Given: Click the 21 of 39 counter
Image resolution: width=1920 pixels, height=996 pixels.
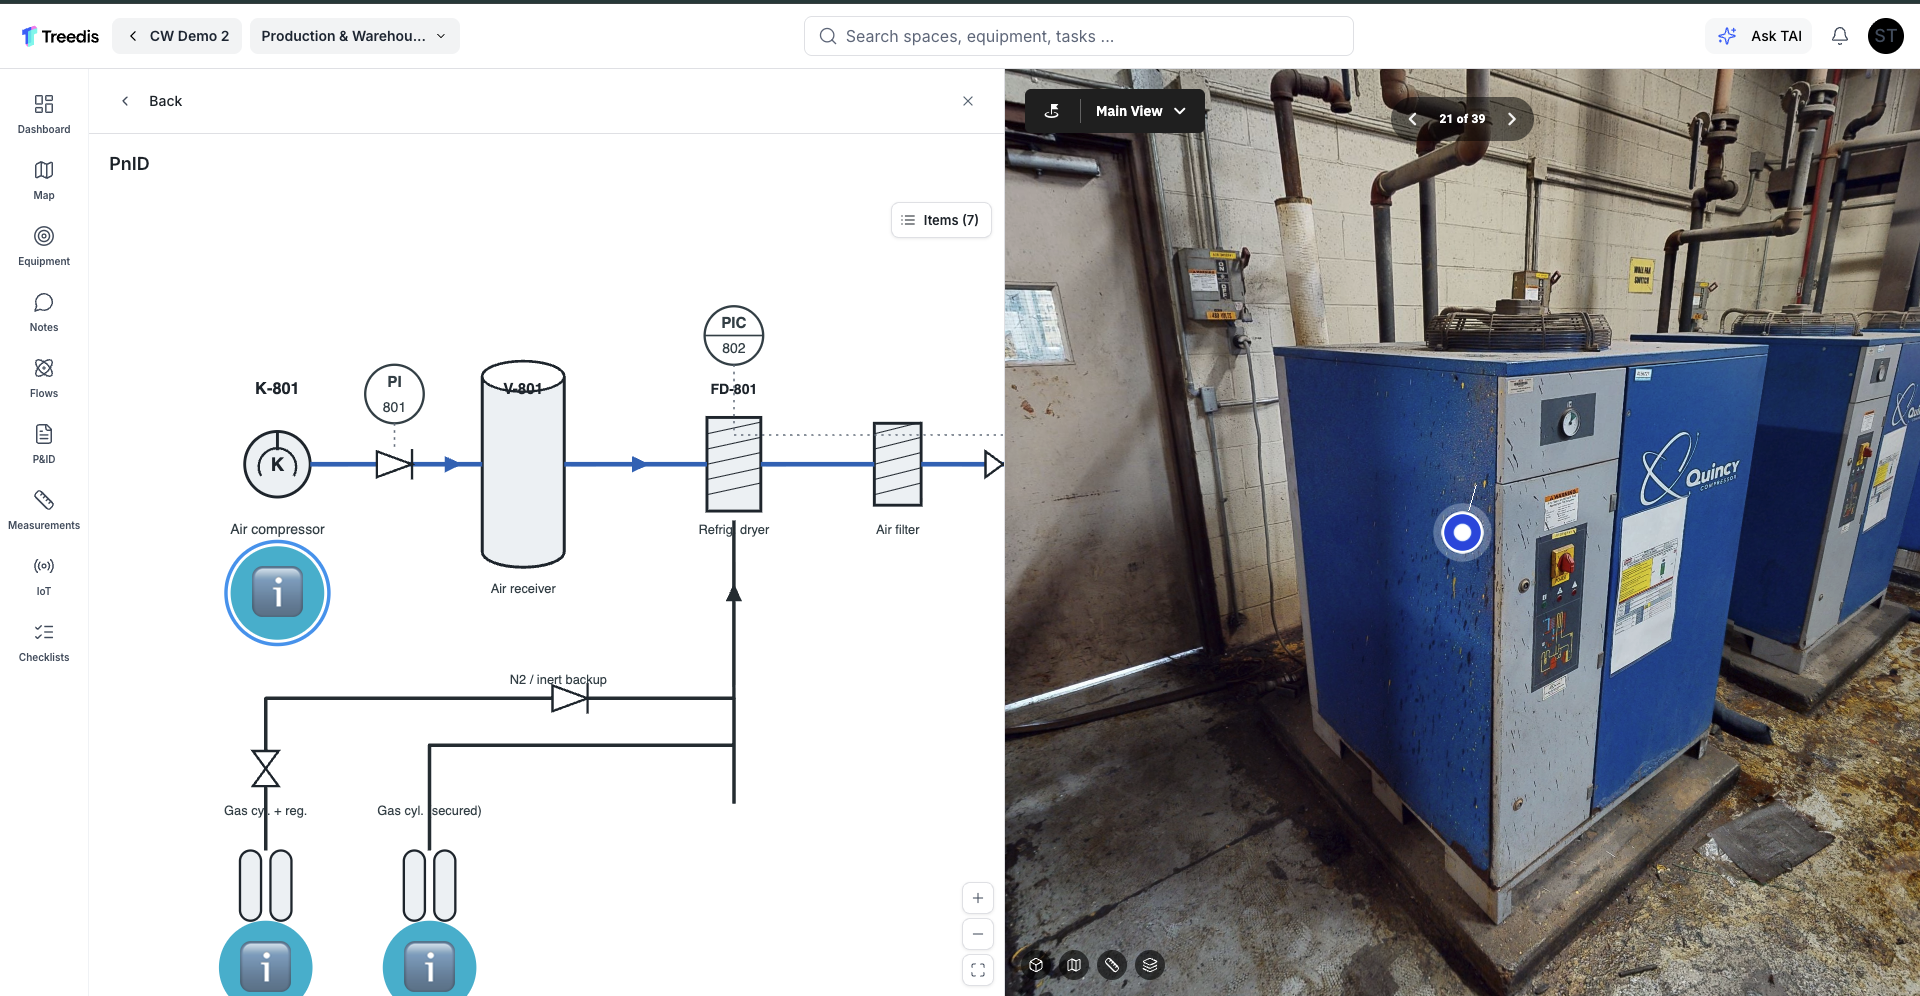Looking at the screenshot, I should (1462, 119).
